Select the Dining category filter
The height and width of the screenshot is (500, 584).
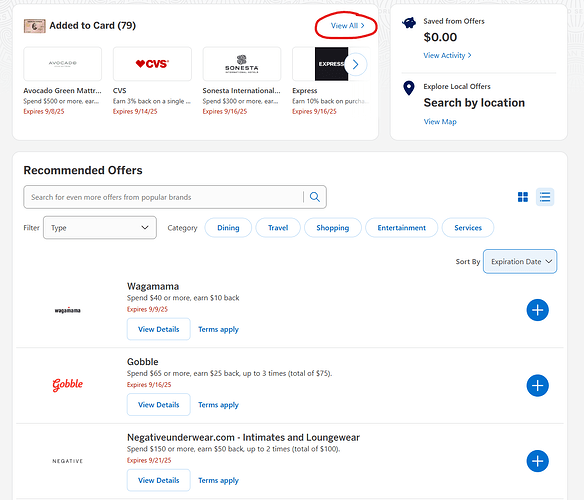(x=228, y=228)
